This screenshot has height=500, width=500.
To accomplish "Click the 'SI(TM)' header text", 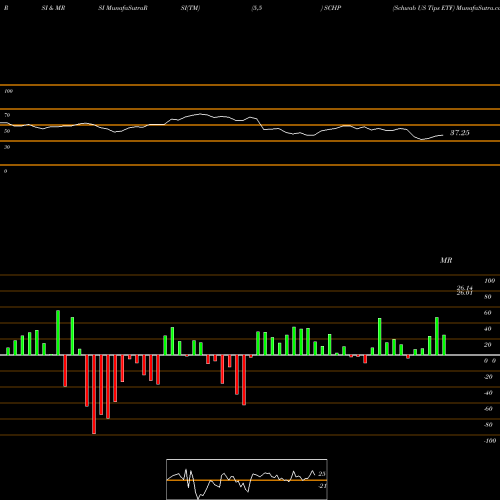I will (190, 8).
